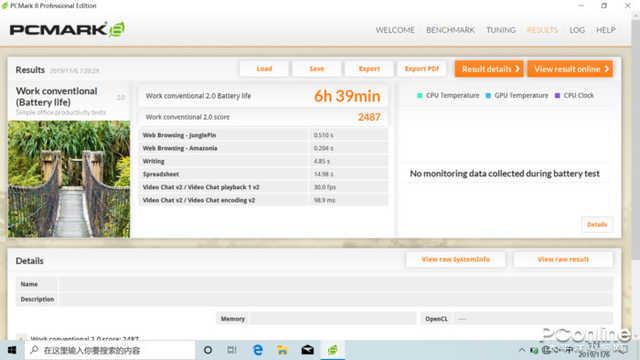Click View raw result
640x360 pixels.
[x=563, y=260]
